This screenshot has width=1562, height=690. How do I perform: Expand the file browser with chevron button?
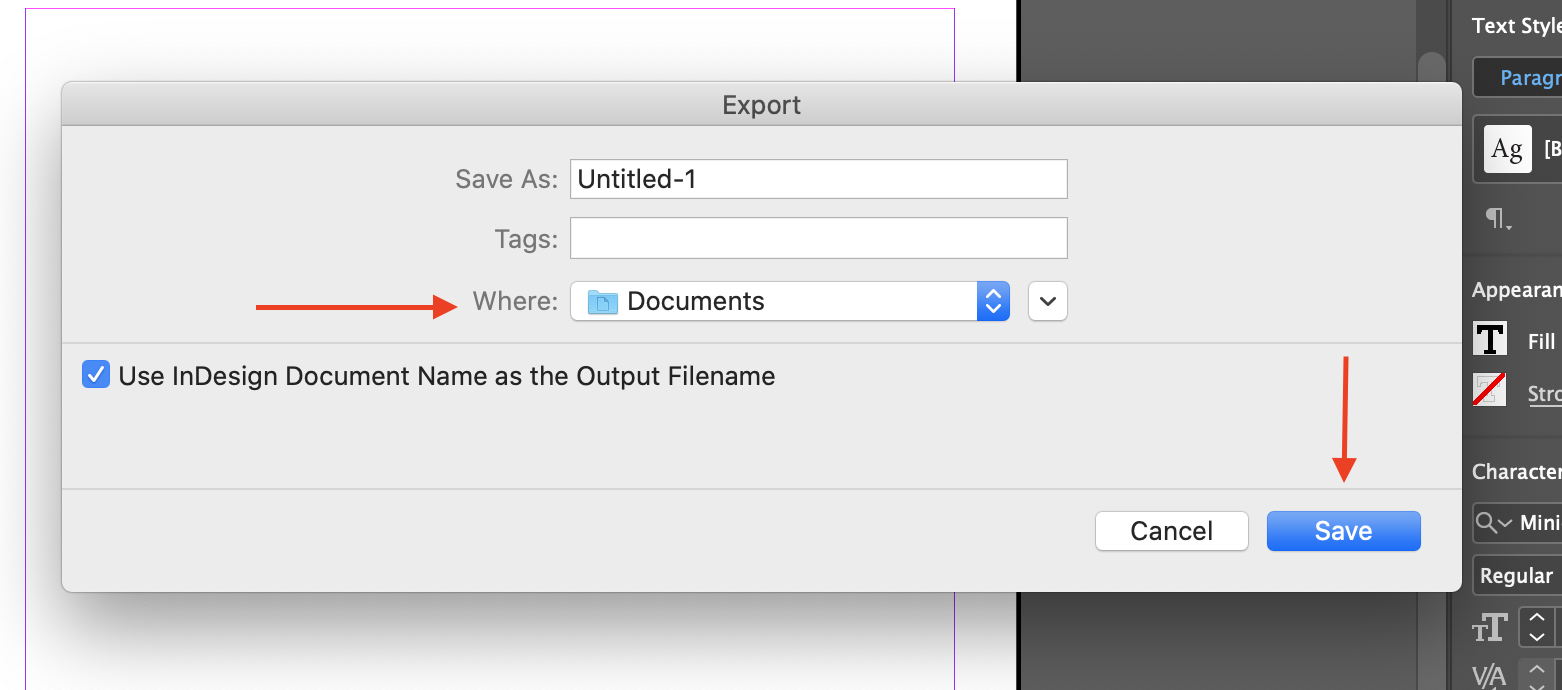coord(1047,301)
